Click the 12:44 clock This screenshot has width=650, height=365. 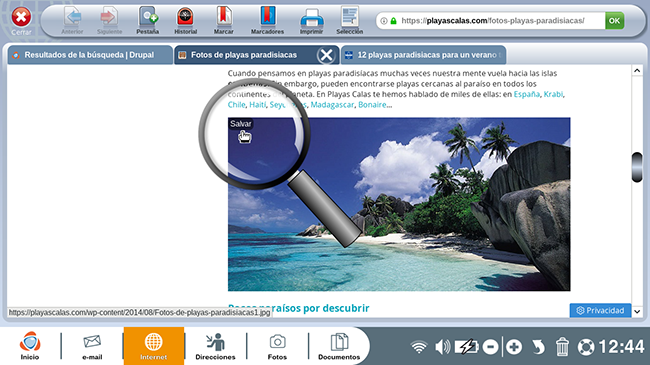pyautogui.click(x=621, y=347)
